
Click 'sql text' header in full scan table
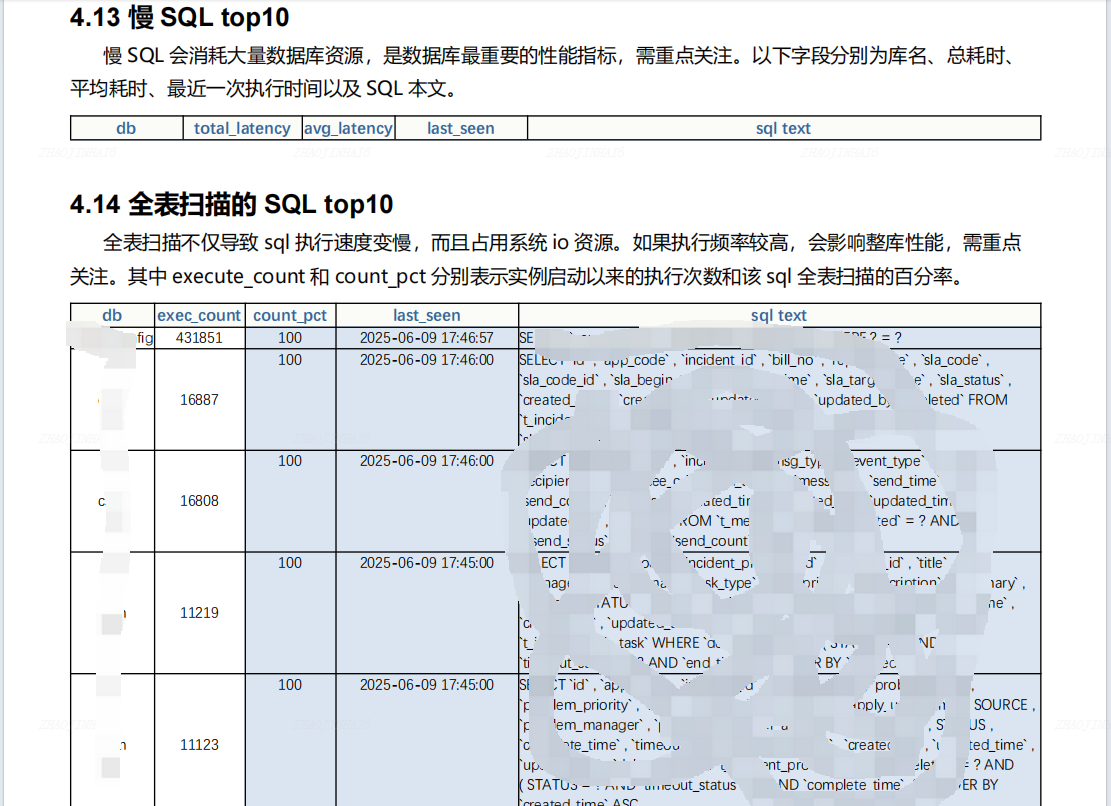click(x=779, y=315)
